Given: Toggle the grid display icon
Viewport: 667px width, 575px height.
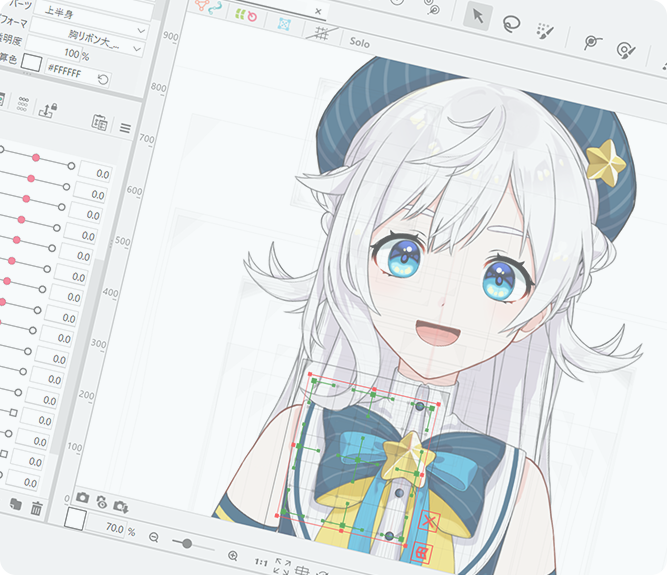Looking at the screenshot, I should point(321,34).
